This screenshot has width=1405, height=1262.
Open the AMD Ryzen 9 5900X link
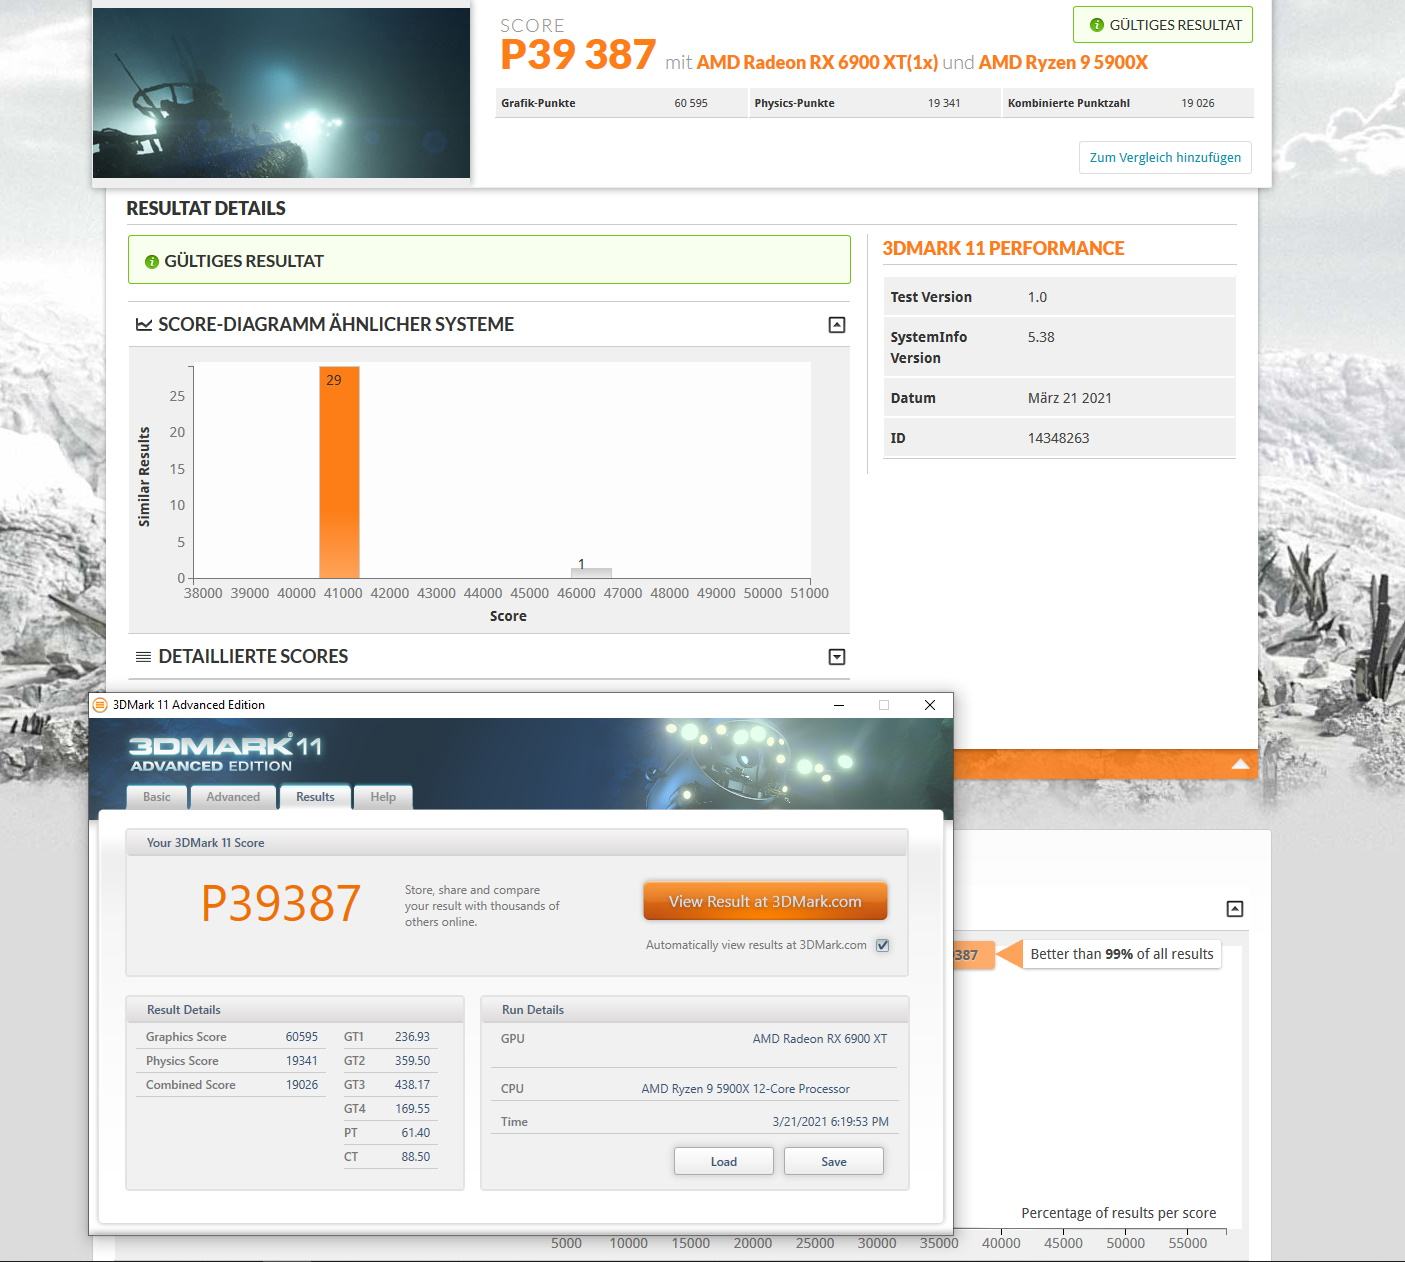coord(1063,62)
